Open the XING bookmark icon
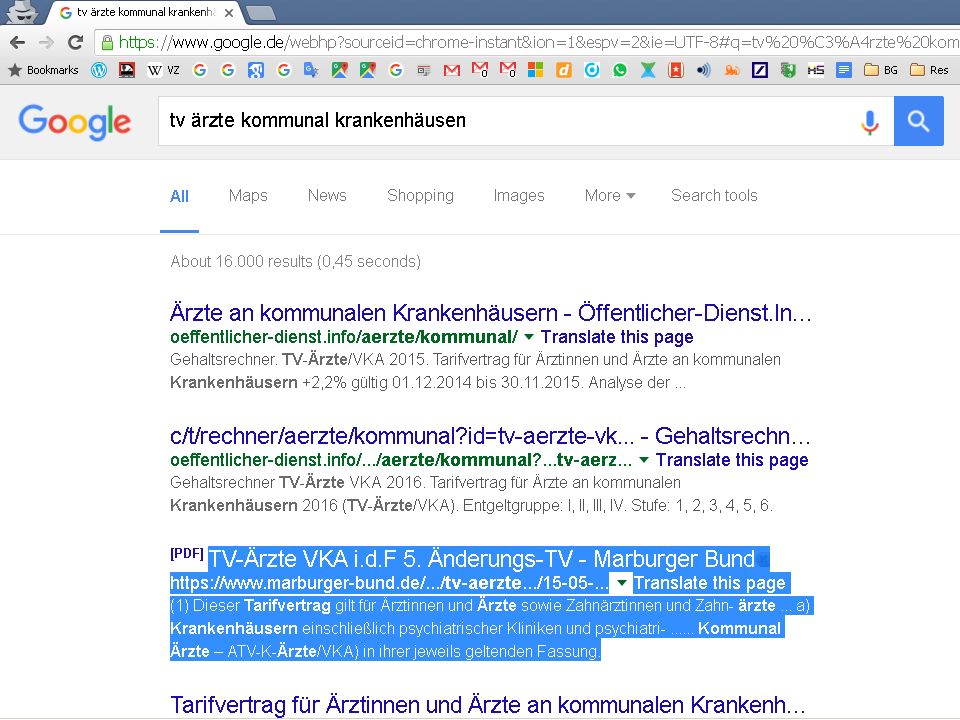The width and height of the screenshot is (960, 720). click(648, 70)
